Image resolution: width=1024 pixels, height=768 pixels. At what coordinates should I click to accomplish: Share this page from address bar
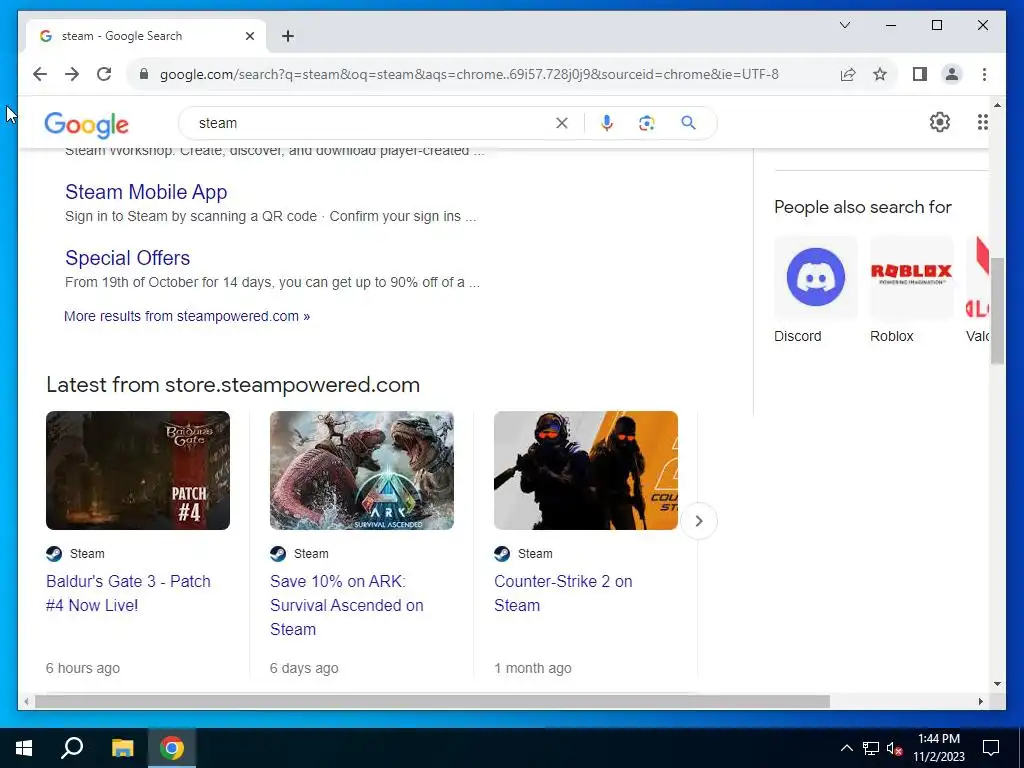[848, 74]
